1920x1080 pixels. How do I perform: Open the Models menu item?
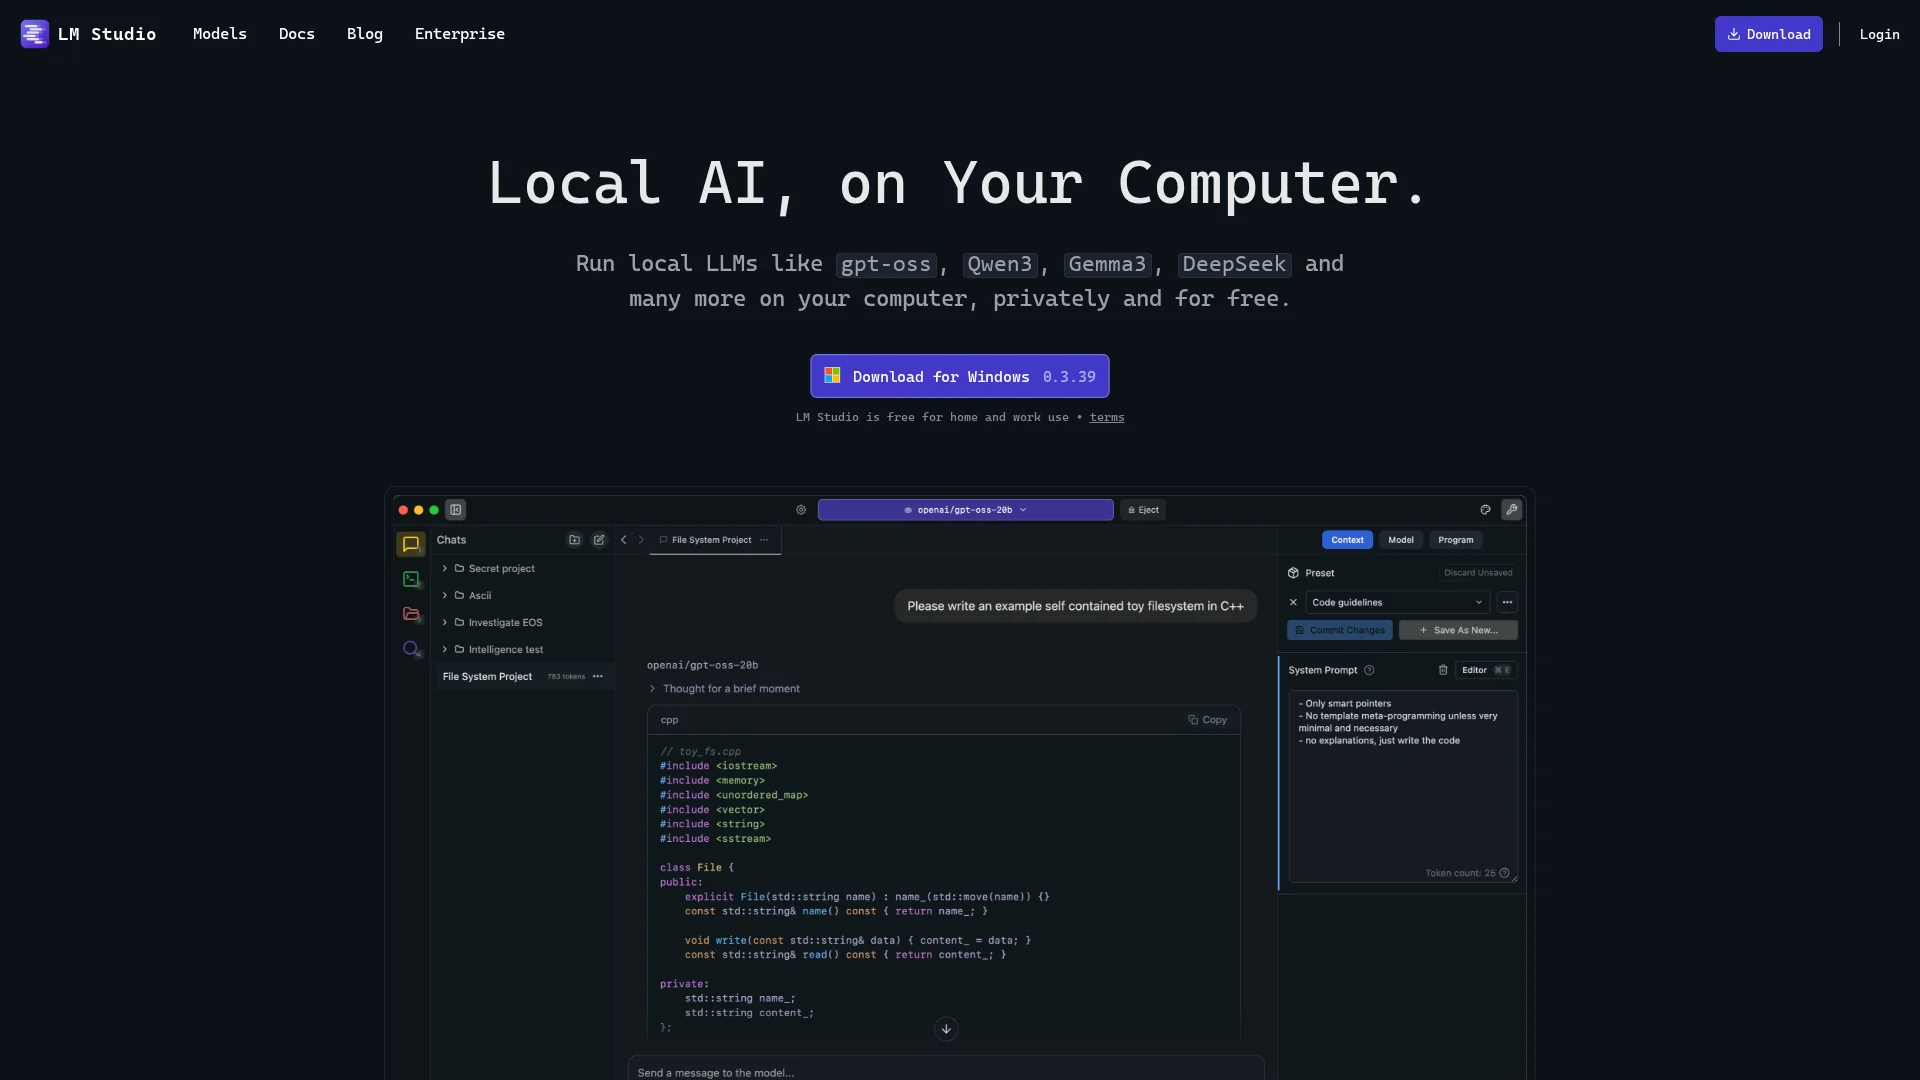[x=220, y=34]
